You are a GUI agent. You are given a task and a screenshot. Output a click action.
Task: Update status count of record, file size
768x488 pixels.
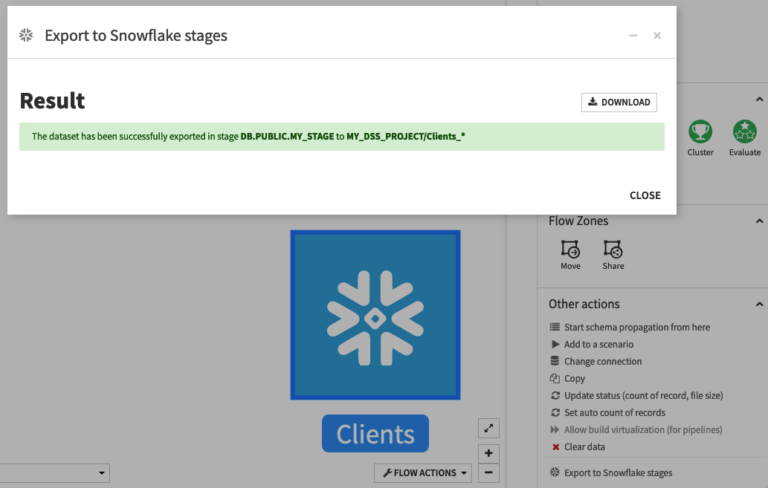[642, 396]
